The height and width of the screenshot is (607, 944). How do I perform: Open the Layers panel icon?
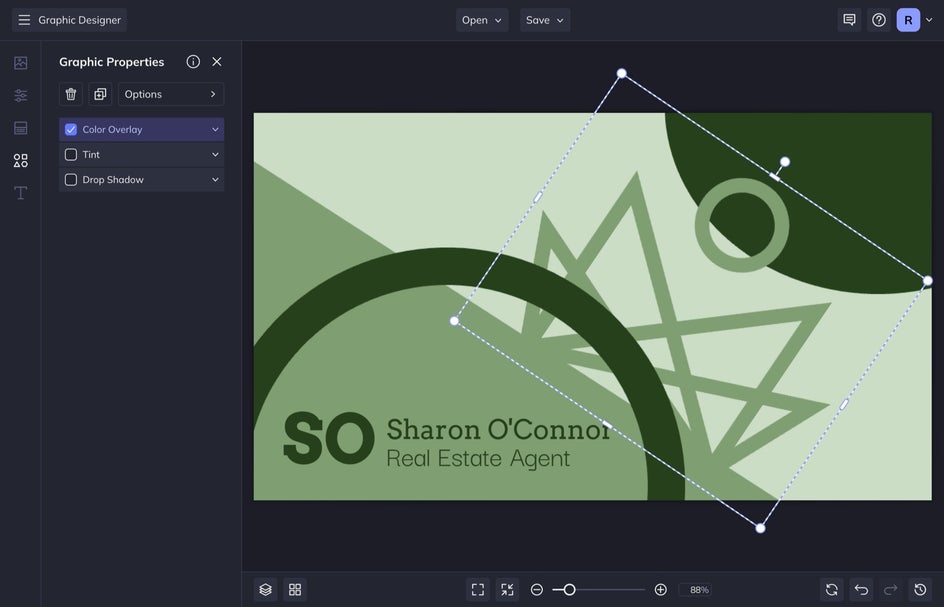265,590
